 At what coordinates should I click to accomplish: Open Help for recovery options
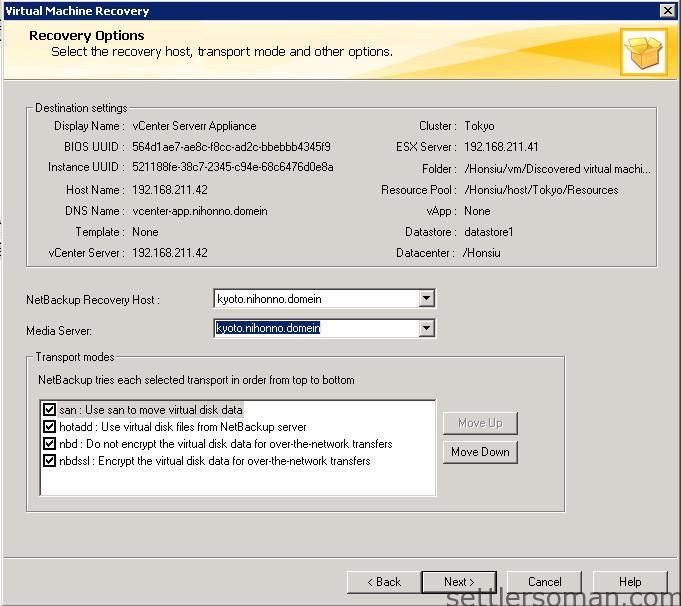(x=630, y=582)
